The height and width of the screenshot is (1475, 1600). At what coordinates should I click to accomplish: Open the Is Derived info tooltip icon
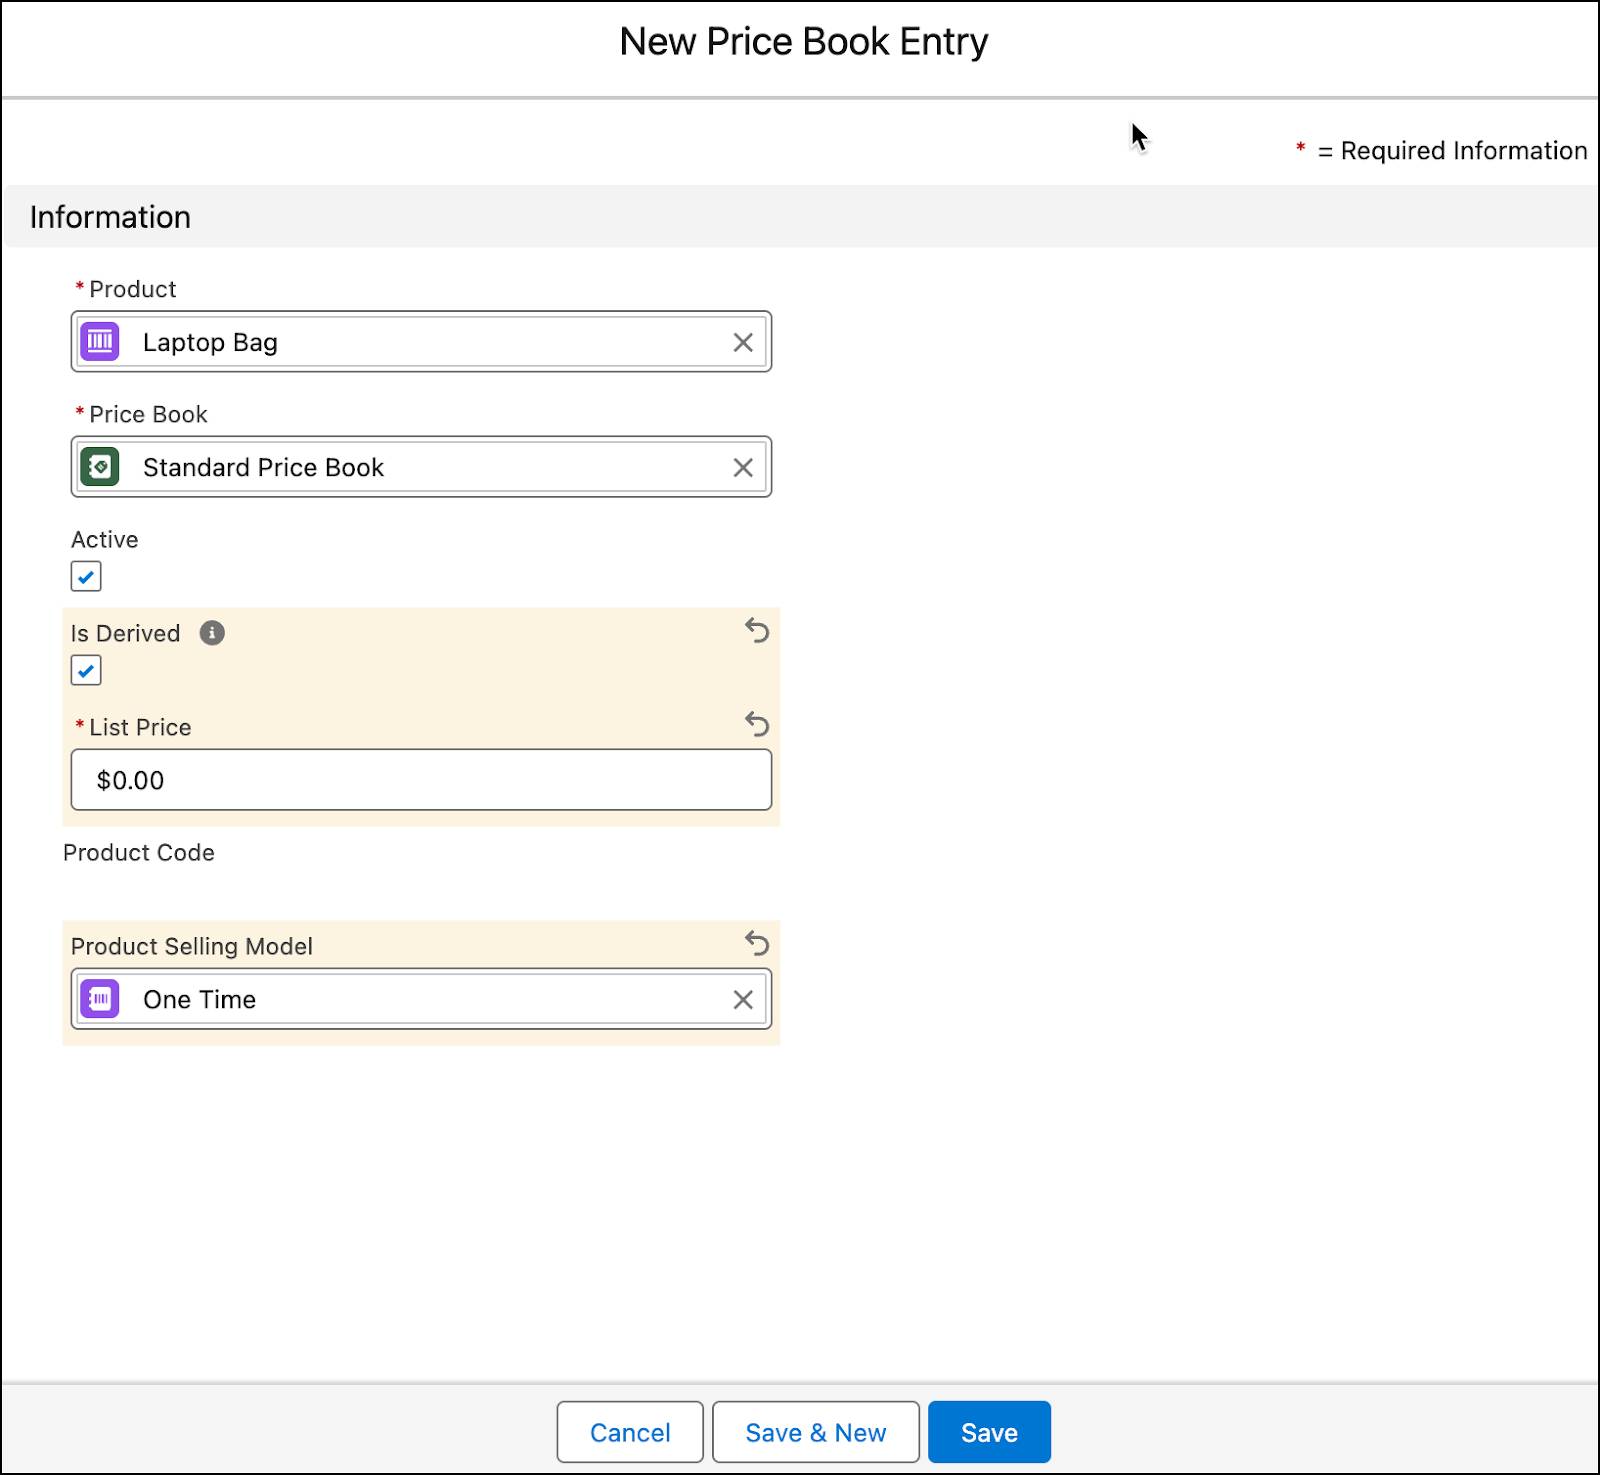click(212, 633)
